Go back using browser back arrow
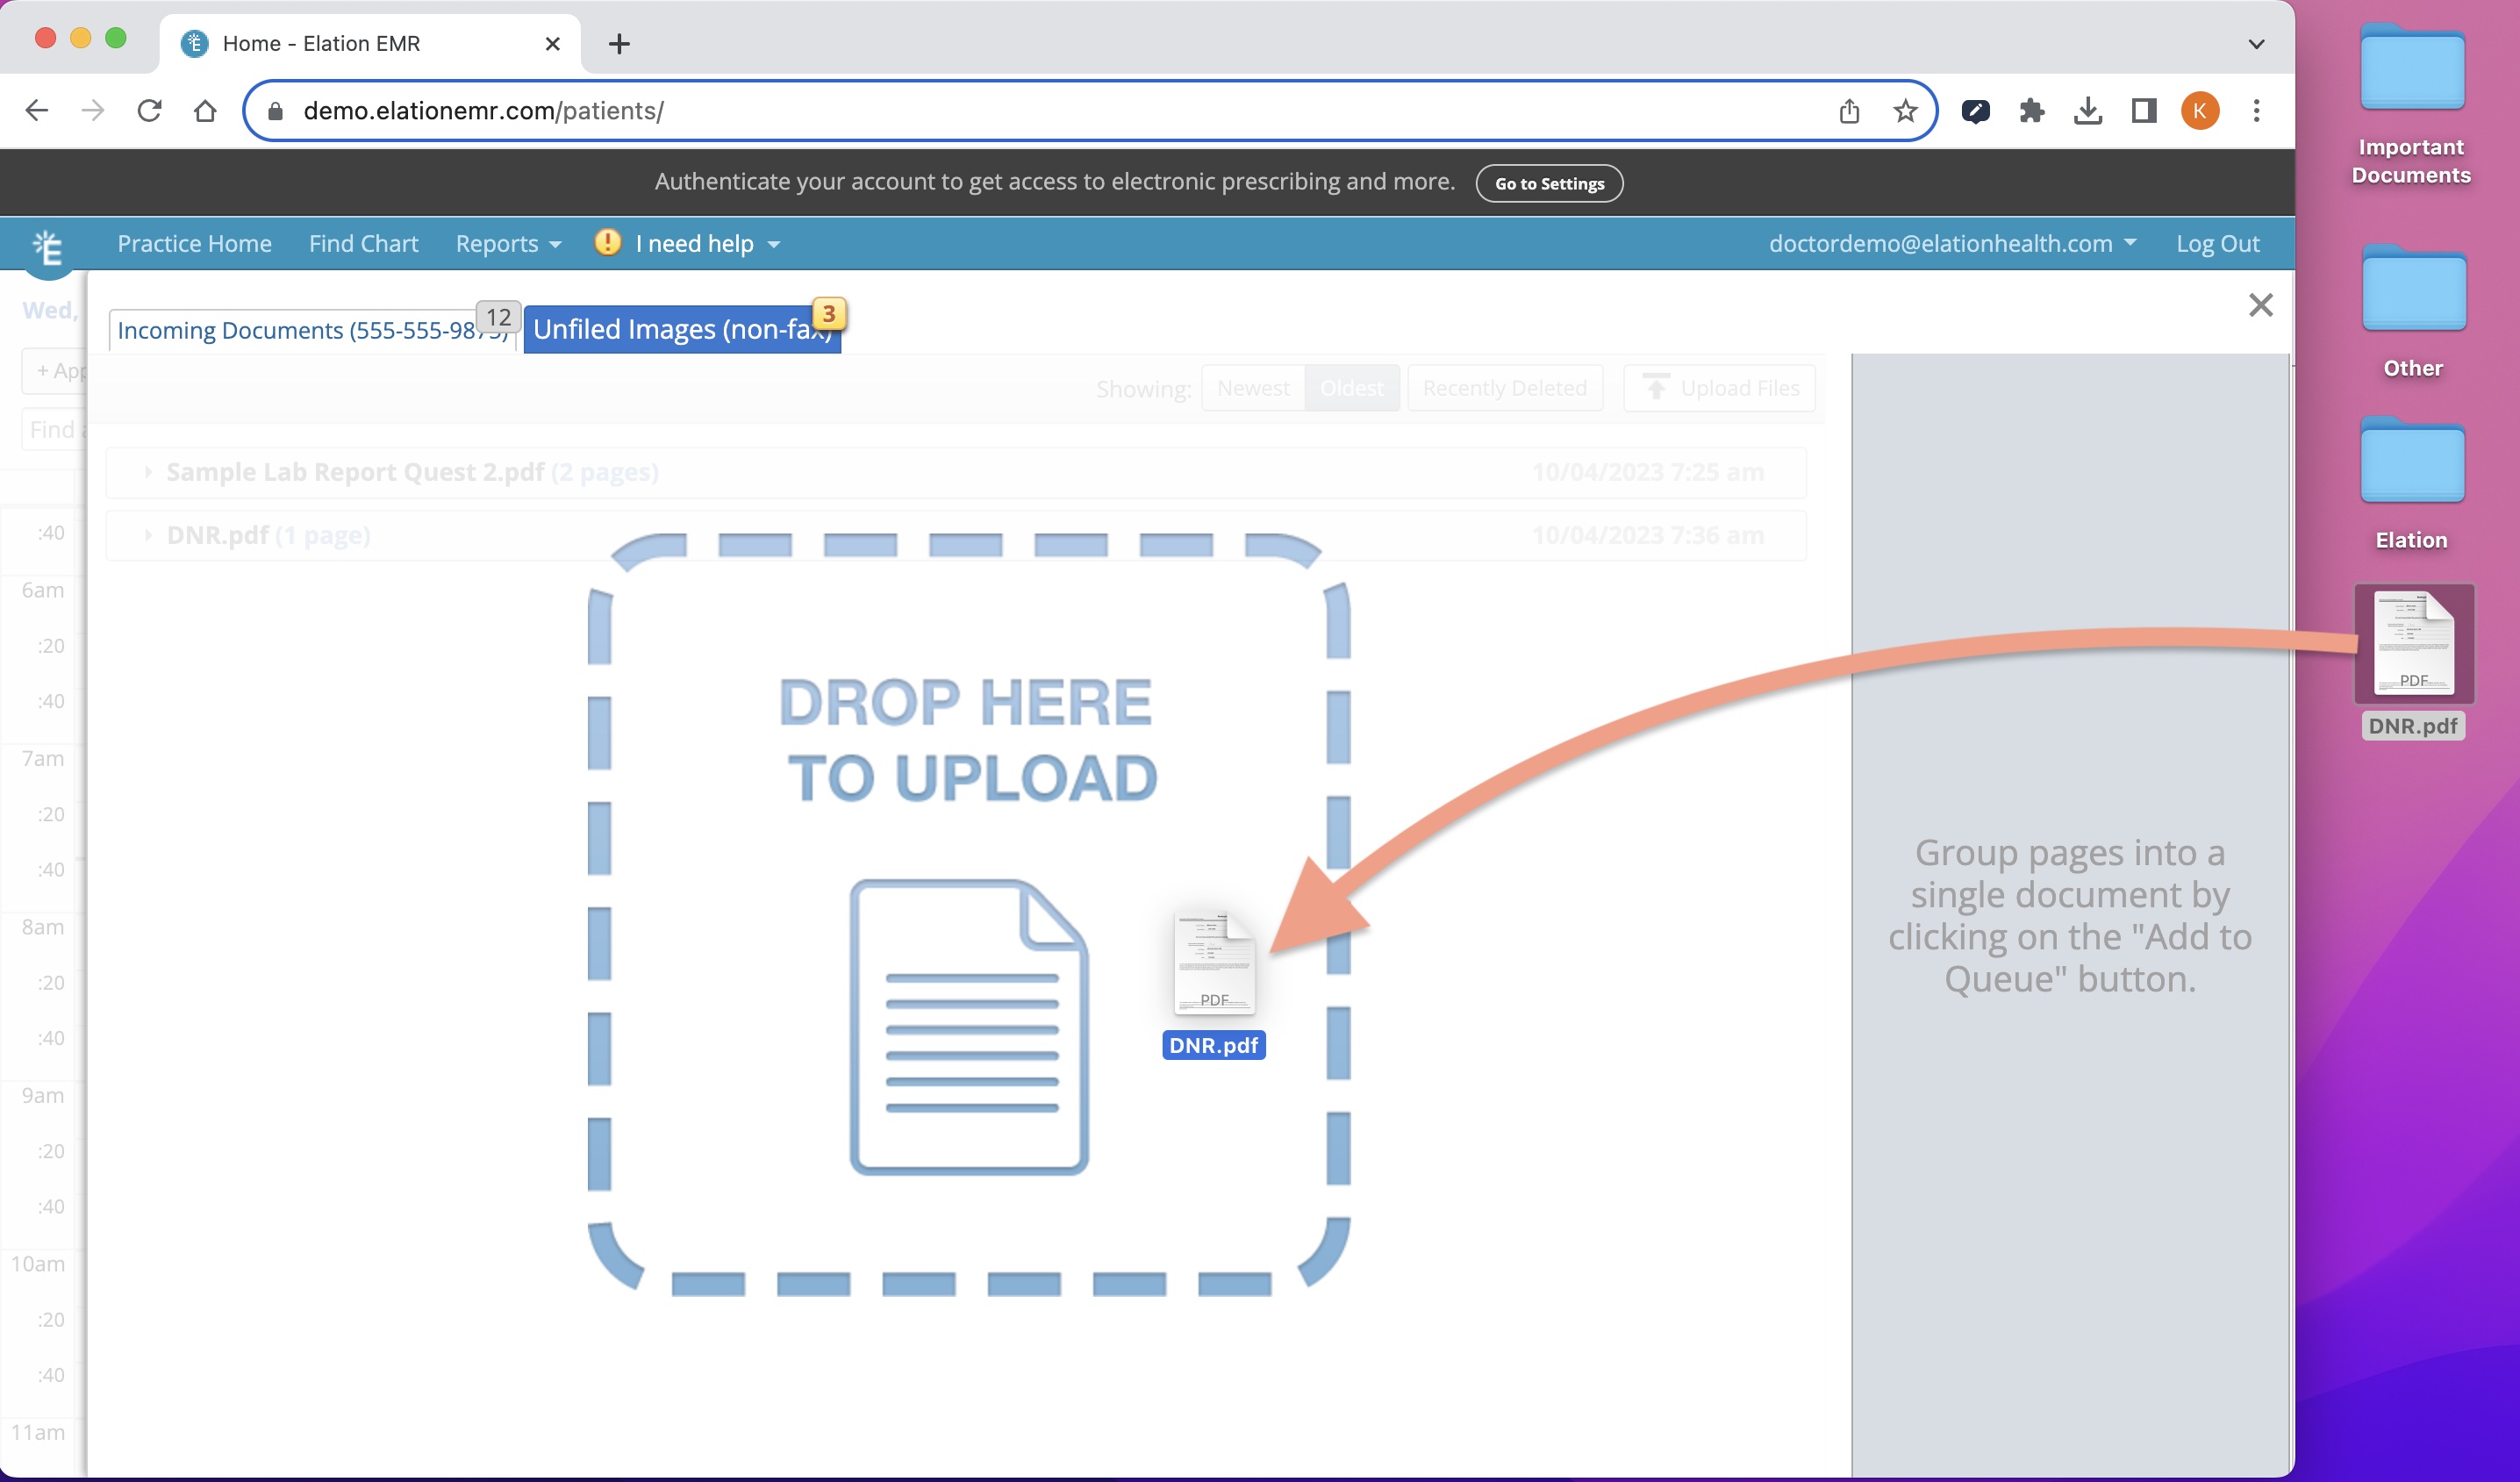Viewport: 2520px width, 1482px height. tap(36, 111)
